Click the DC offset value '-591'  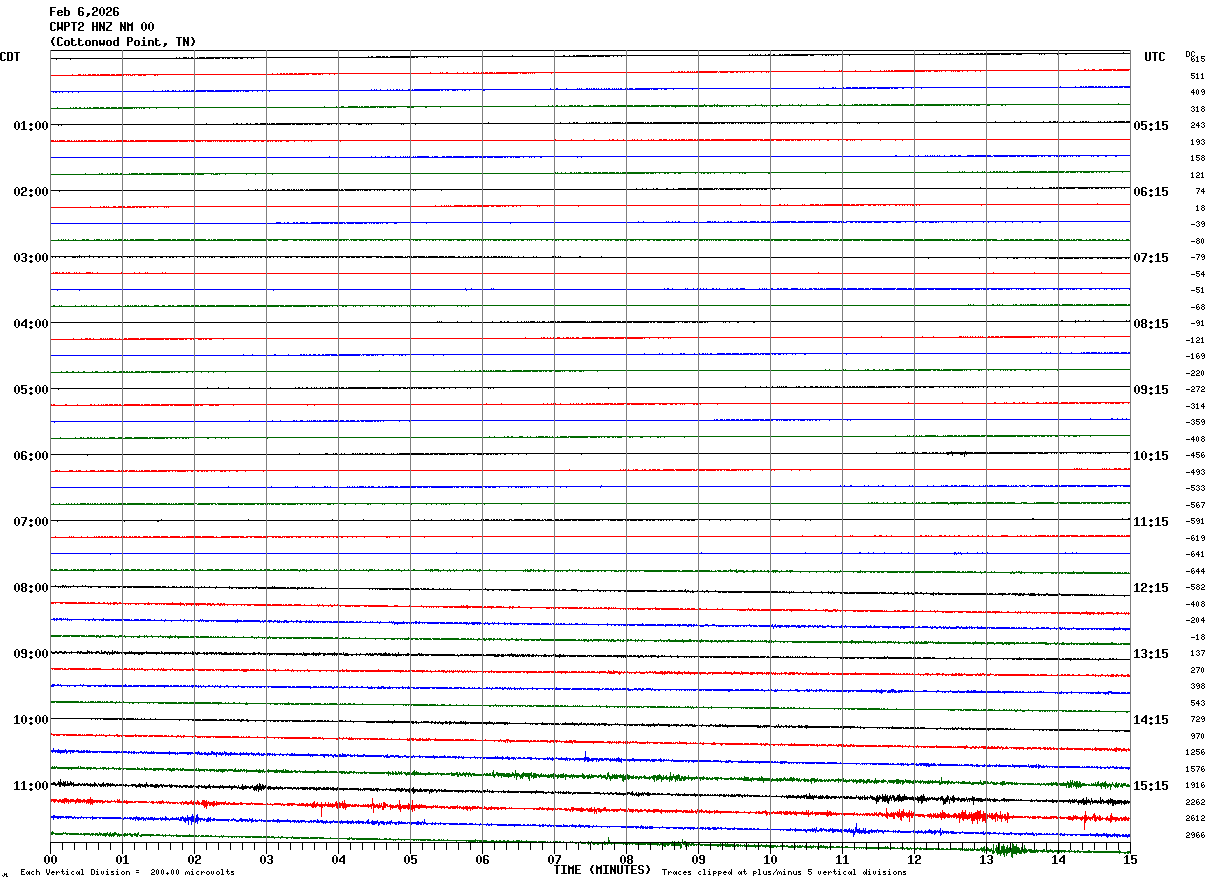(1195, 521)
